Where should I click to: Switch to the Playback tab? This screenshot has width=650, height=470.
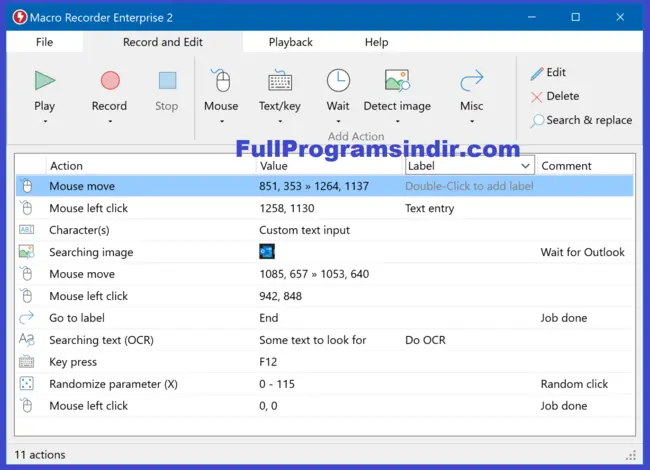291,42
